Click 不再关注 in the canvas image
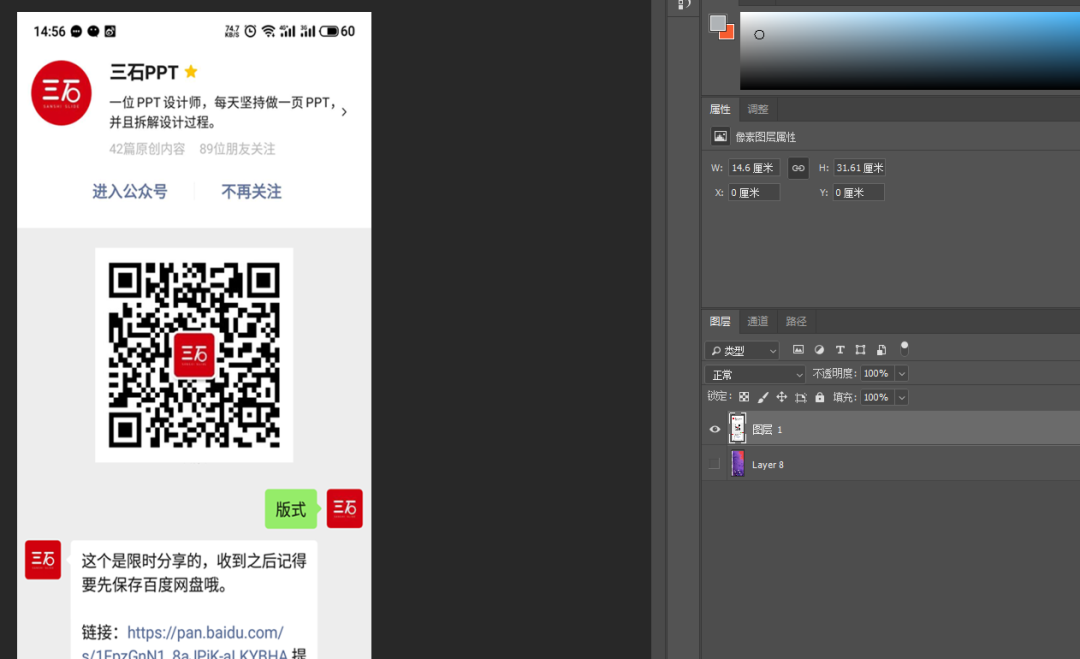 (251, 191)
